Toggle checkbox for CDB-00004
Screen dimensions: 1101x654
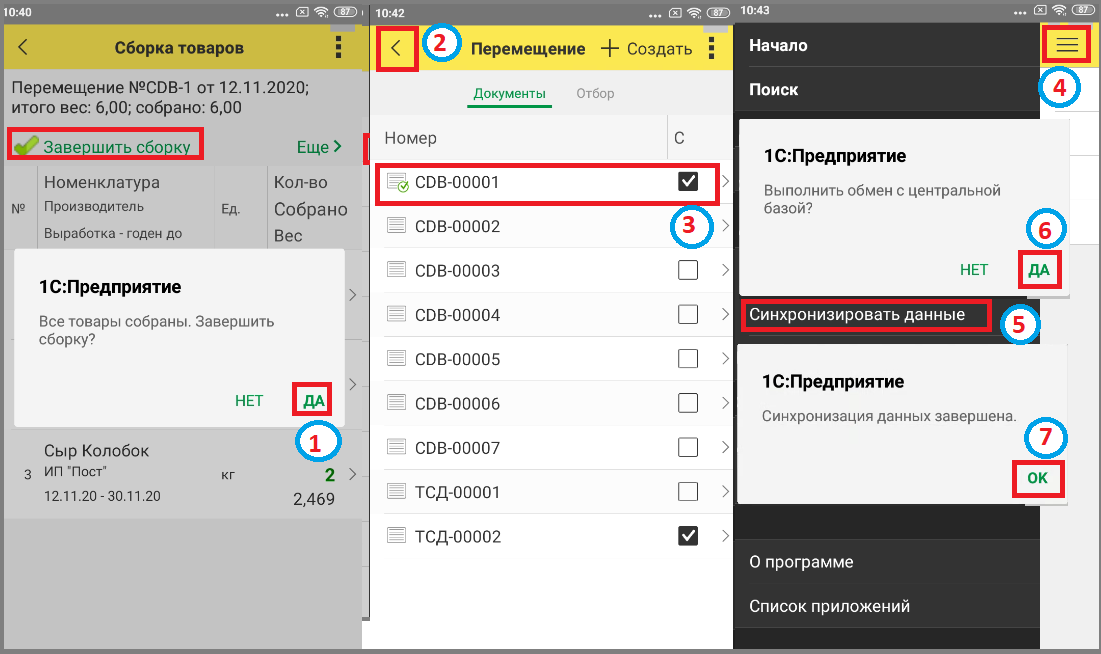688,314
